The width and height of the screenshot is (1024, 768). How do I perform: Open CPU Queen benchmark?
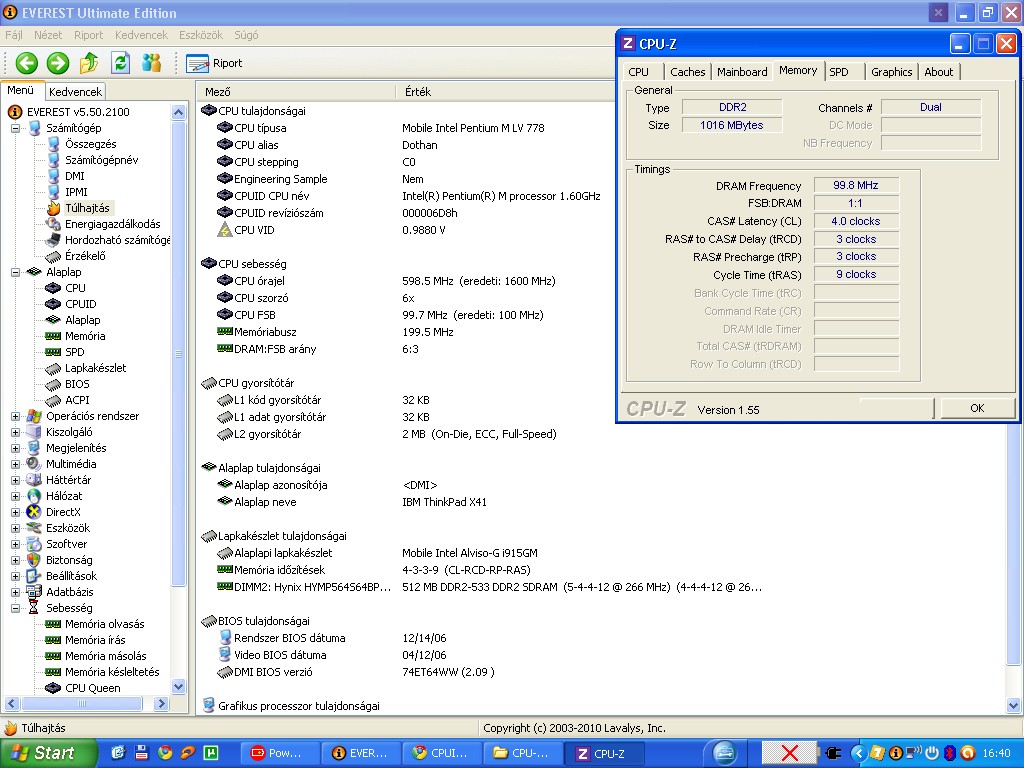[x=92, y=688]
